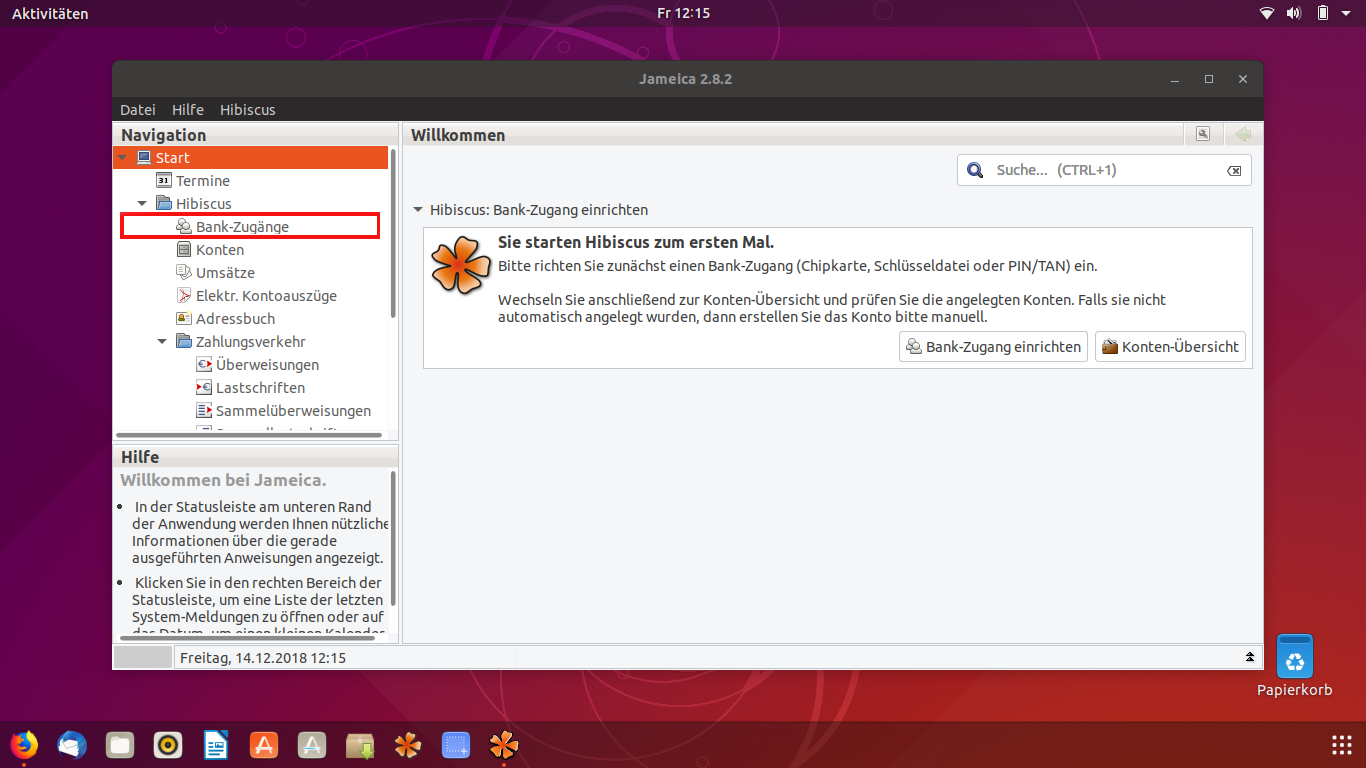Open Termine calendar entry in navigation
Viewport: 1366px width, 768px height.
click(193, 181)
